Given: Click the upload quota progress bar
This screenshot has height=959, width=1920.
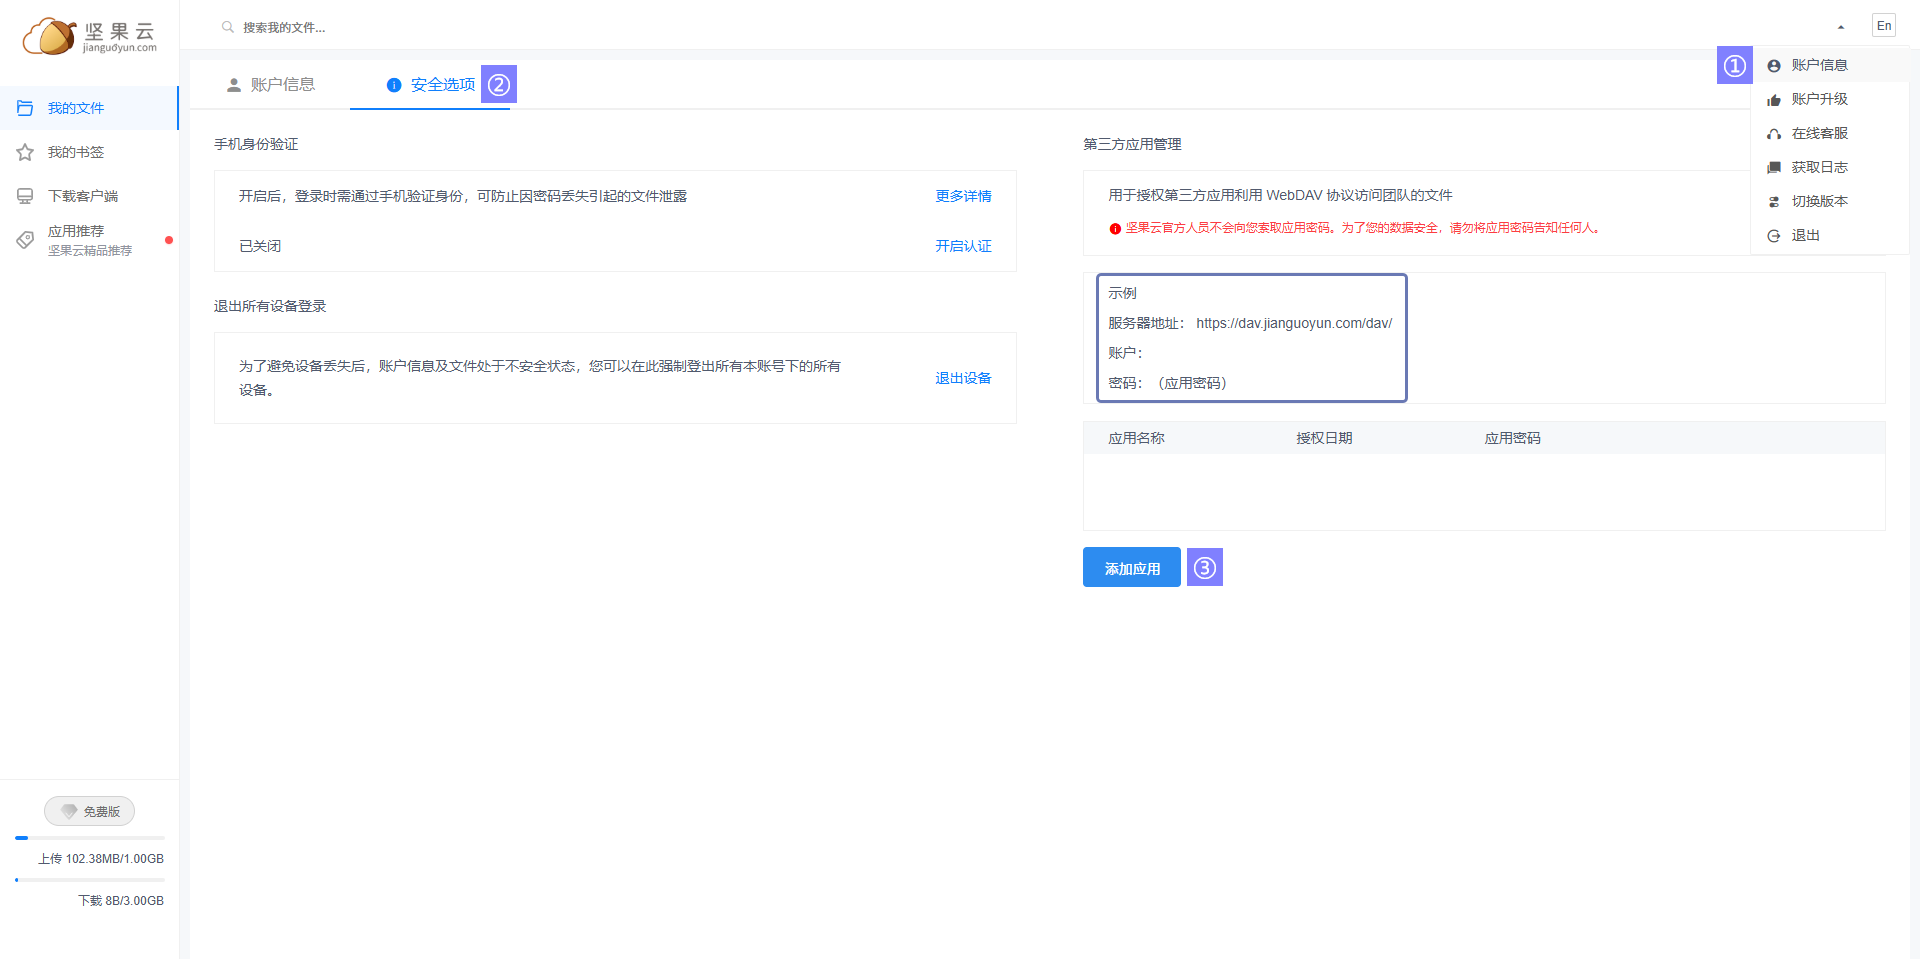Looking at the screenshot, I should click(90, 838).
